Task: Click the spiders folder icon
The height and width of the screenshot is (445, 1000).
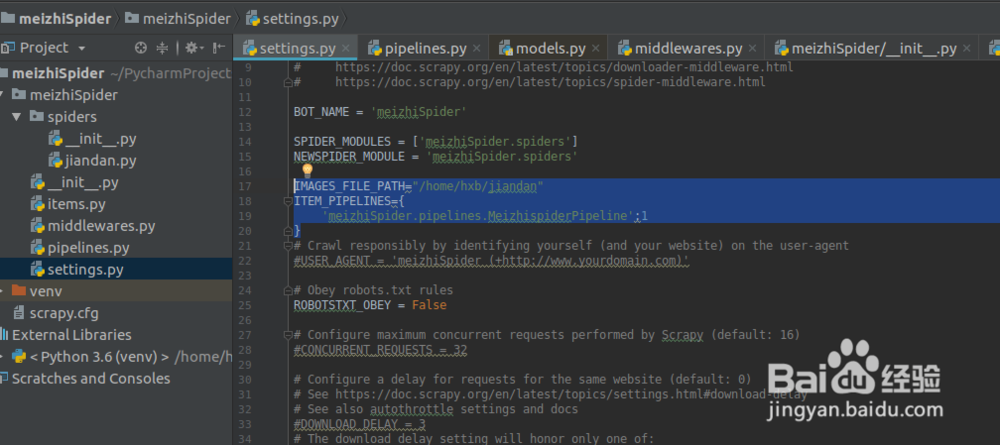Action: (x=37, y=117)
